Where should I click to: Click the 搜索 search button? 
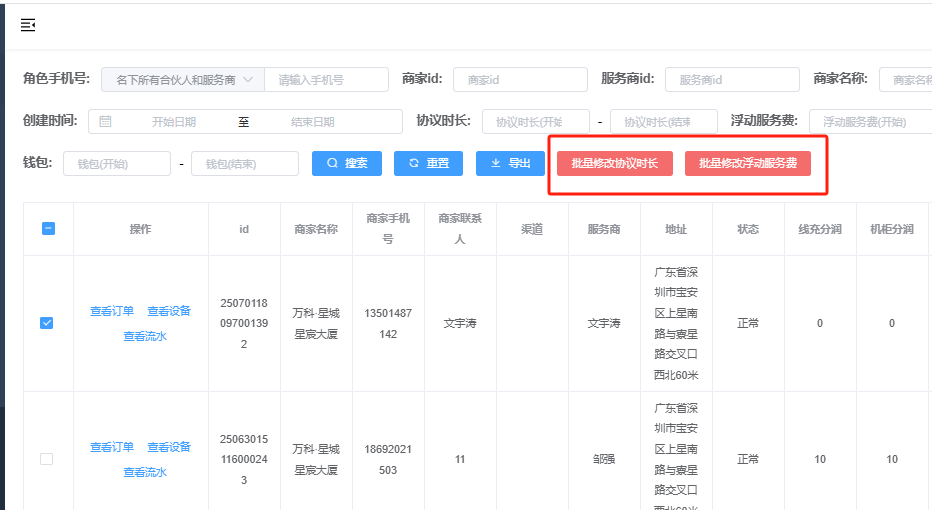[x=347, y=163]
